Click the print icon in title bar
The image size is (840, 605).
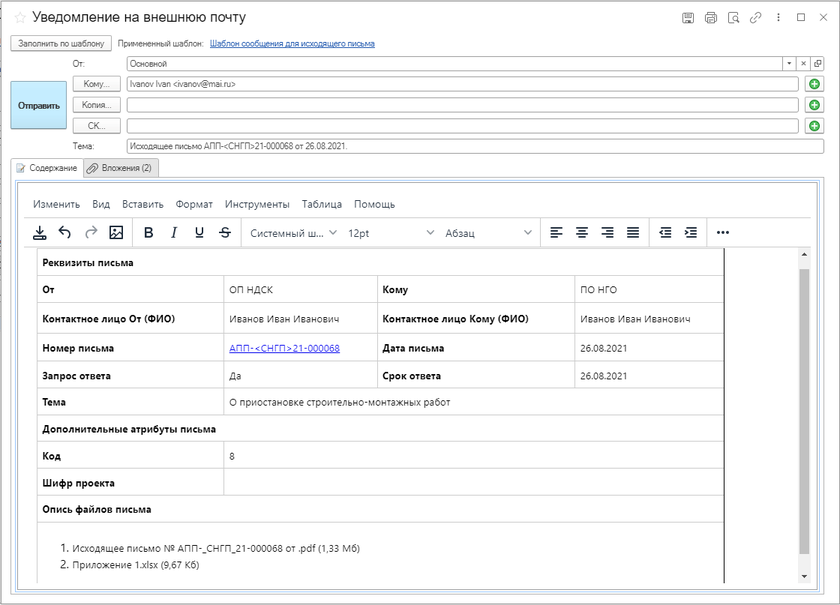[x=711, y=18]
